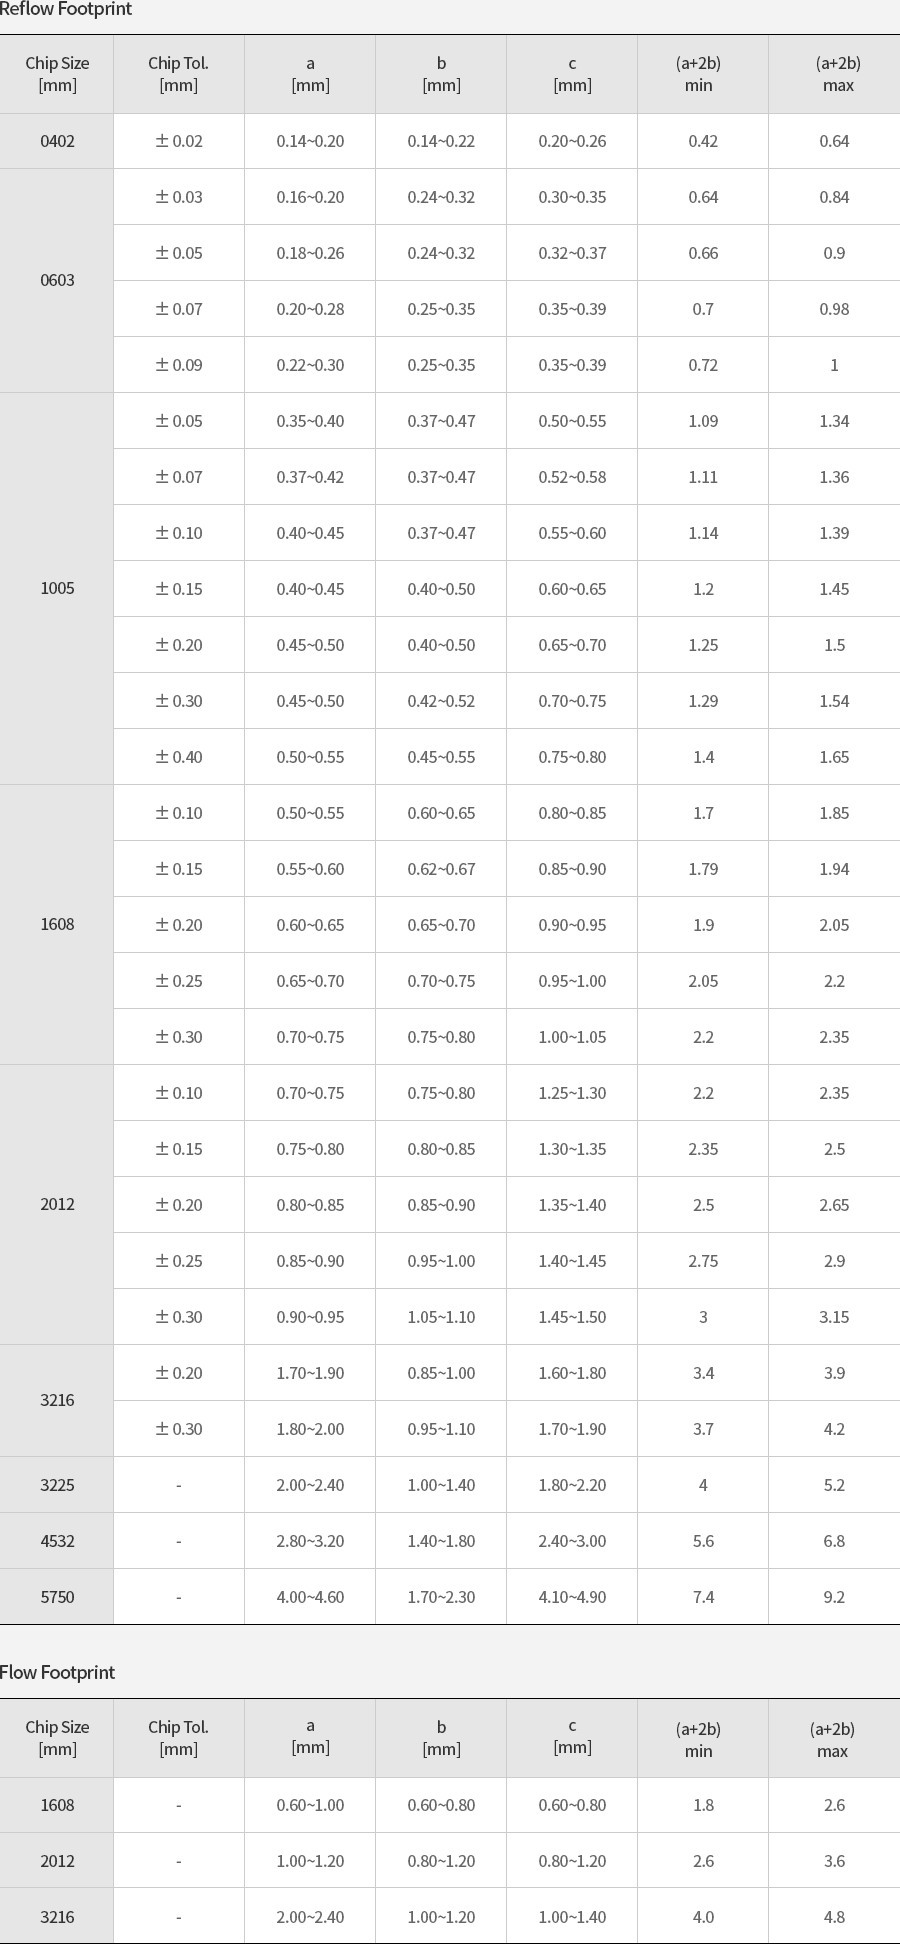Click the Flow Footprint section heading

point(58,1672)
